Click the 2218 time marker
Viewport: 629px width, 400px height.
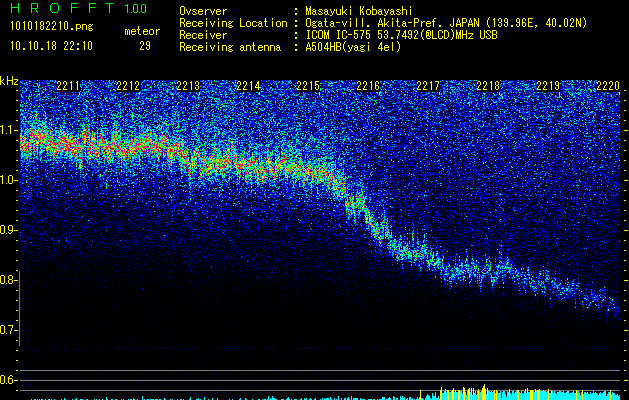488,86
